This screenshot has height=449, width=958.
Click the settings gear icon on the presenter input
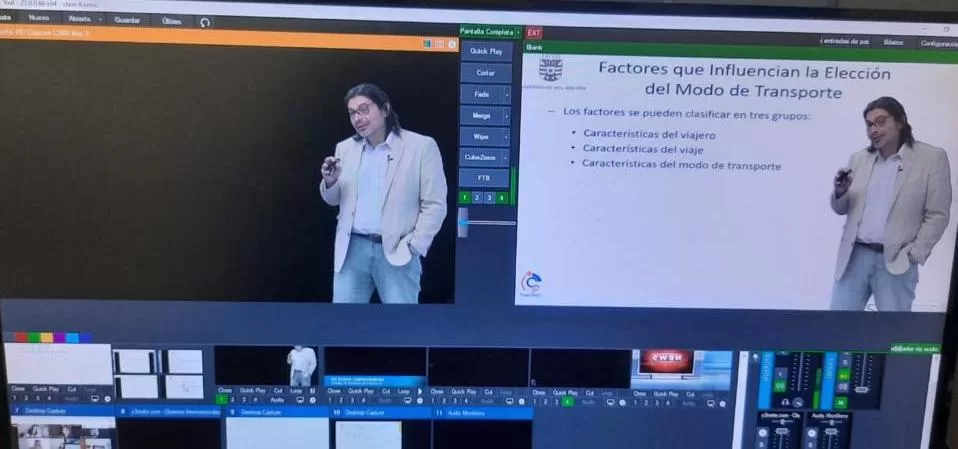(x=313, y=400)
